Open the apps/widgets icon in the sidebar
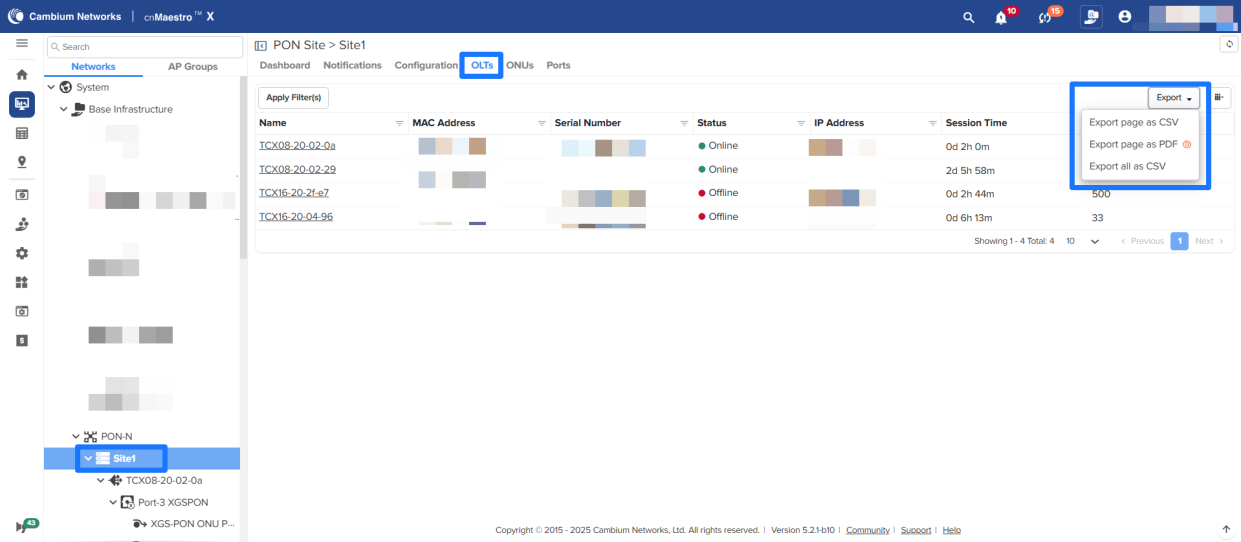Viewport: 1241px width, 542px height. pyautogui.click(x=21, y=282)
